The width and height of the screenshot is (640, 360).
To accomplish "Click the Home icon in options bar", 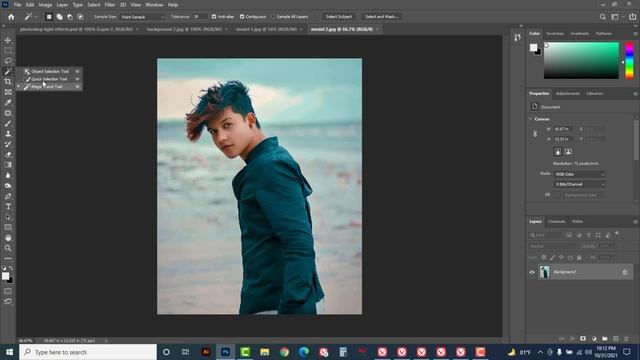I will pyautogui.click(x=11, y=17).
